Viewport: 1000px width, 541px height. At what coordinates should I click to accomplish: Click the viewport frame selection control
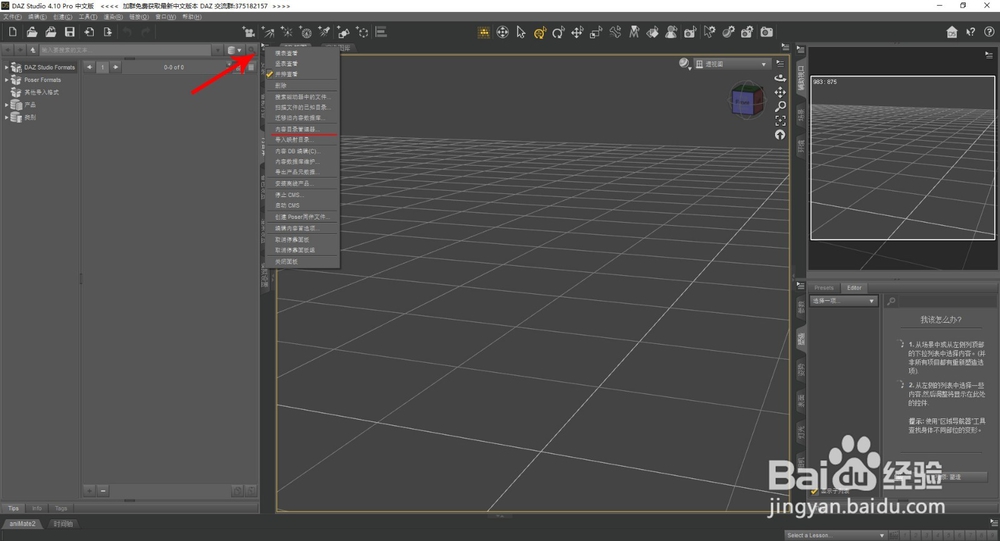point(780,121)
